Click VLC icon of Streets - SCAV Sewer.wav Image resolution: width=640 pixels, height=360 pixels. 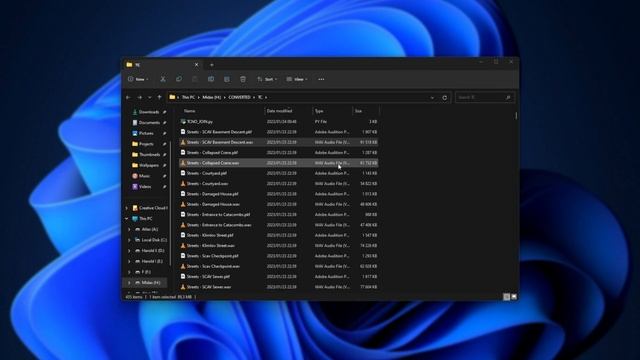click(183, 287)
